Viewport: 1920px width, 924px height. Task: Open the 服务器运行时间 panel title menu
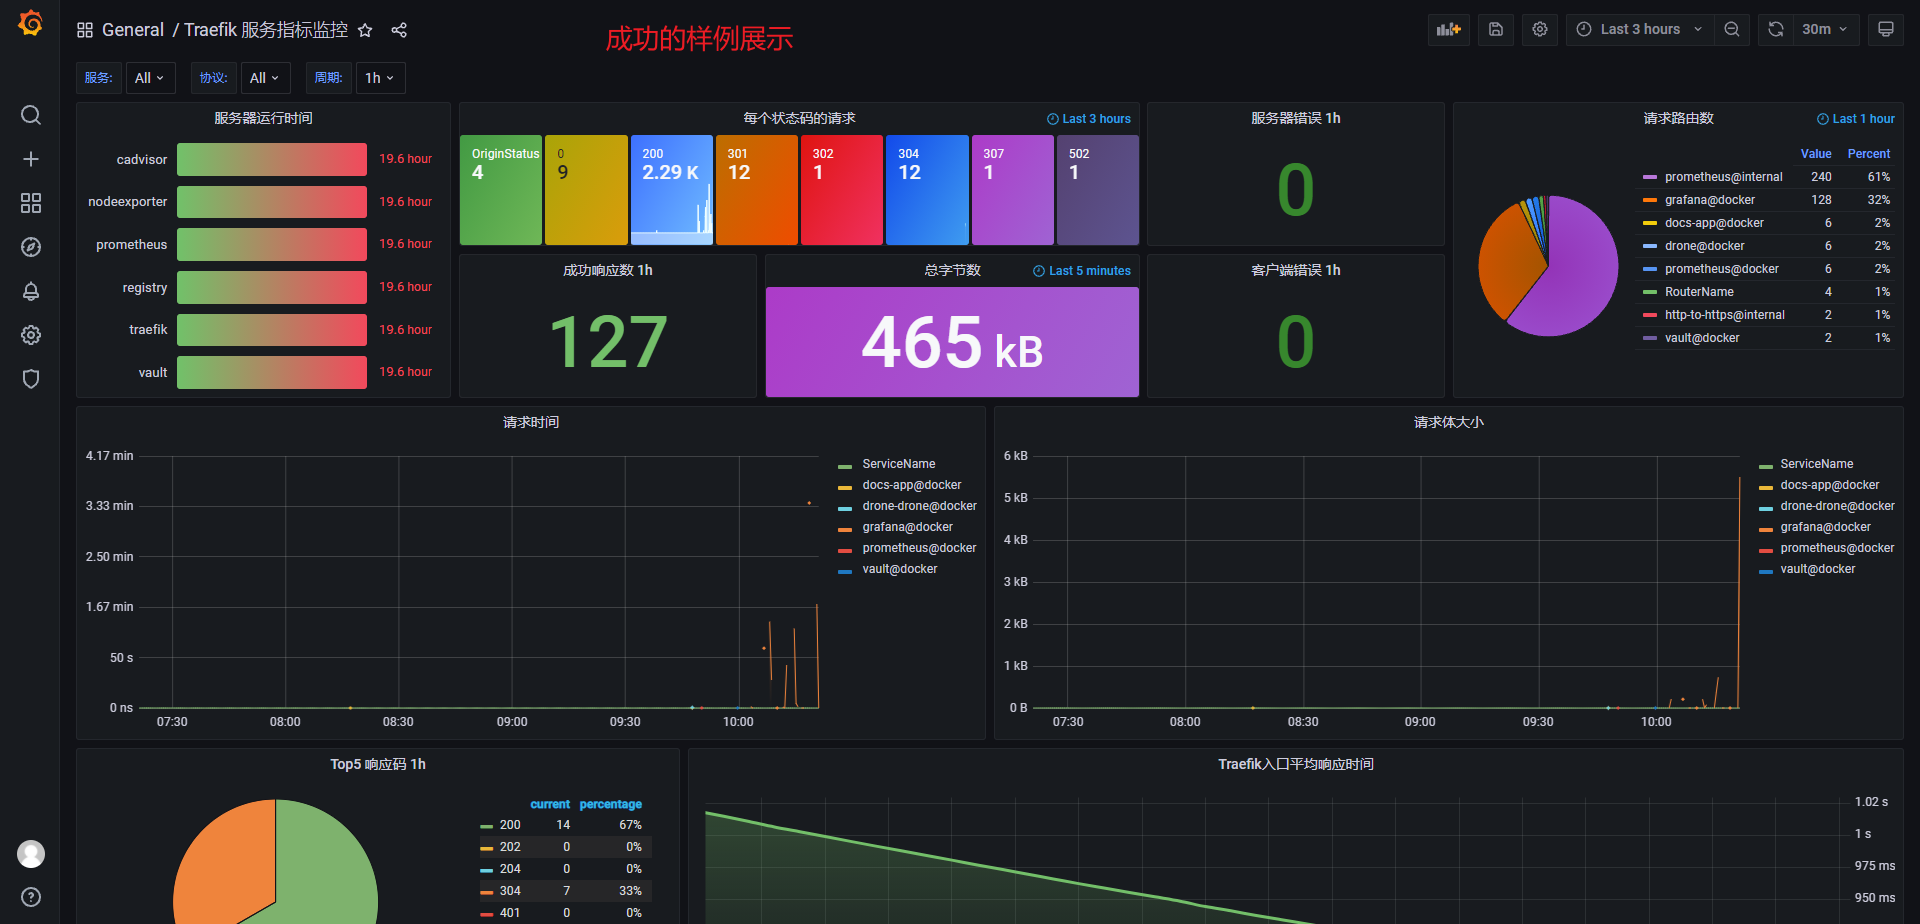(263, 118)
